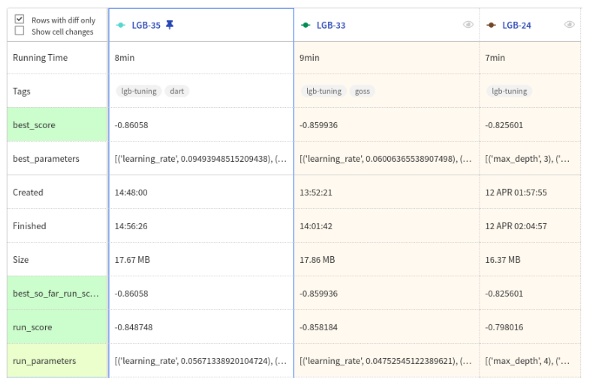Click run_score value -0.798016
The height and width of the screenshot is (390, 604).
(x=504, y=327)
